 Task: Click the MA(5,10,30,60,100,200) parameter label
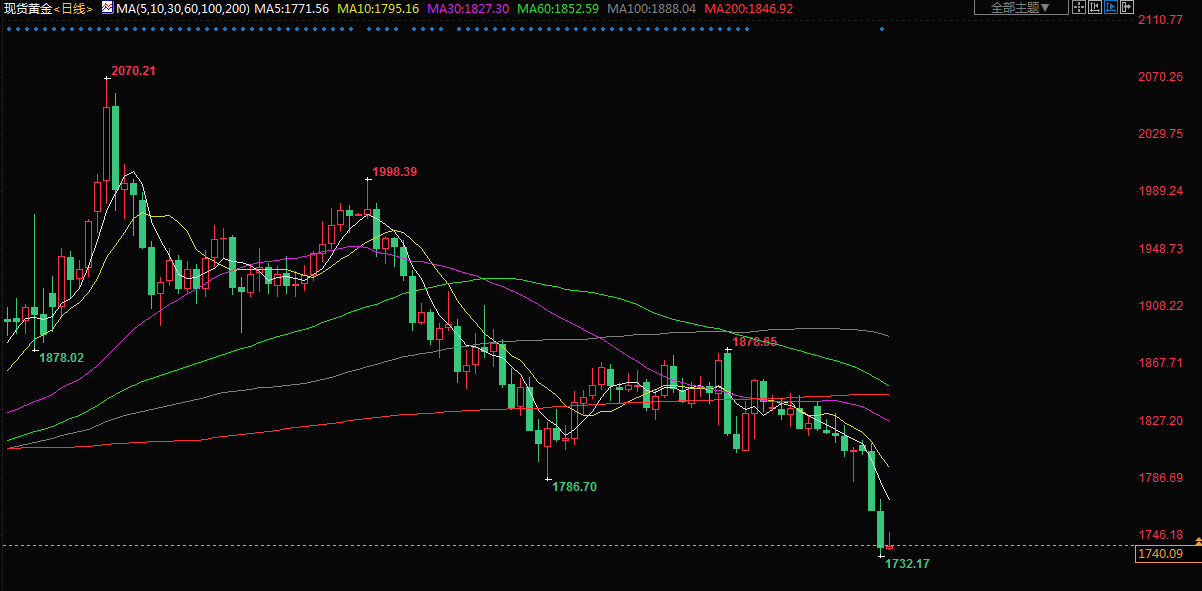pyautogui.click(x=182, y=8)
